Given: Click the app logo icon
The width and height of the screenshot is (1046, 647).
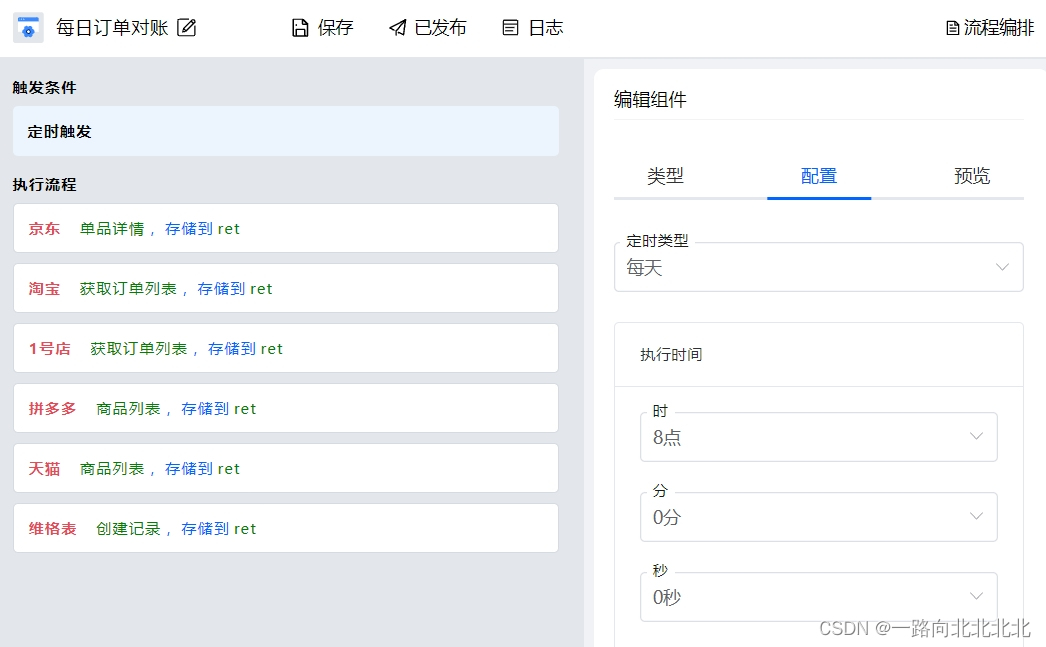Looking at the screenshot, I should click(28, 28).
